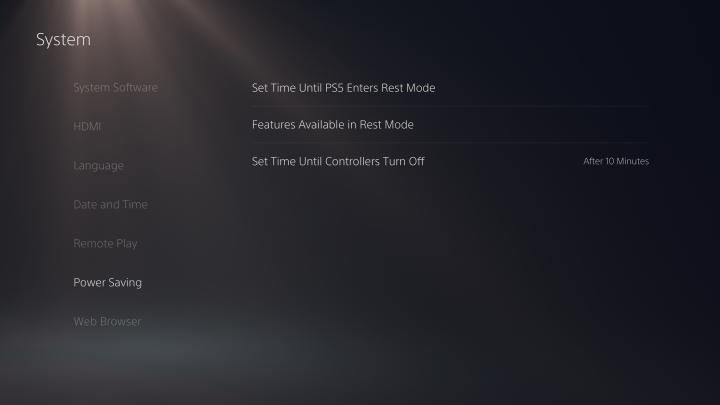Screen dimensions: 720x405
Task: Go to the Language settings
Action: pos(98,166)
